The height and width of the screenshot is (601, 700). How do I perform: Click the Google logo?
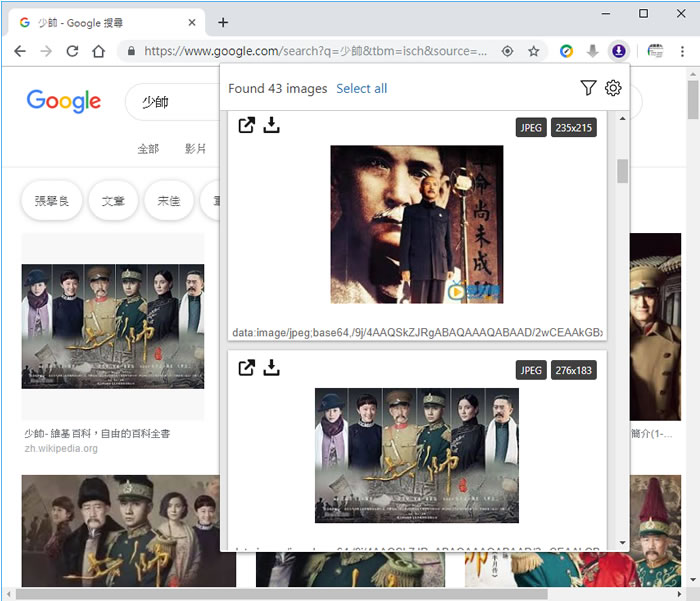tap(64, 101)
